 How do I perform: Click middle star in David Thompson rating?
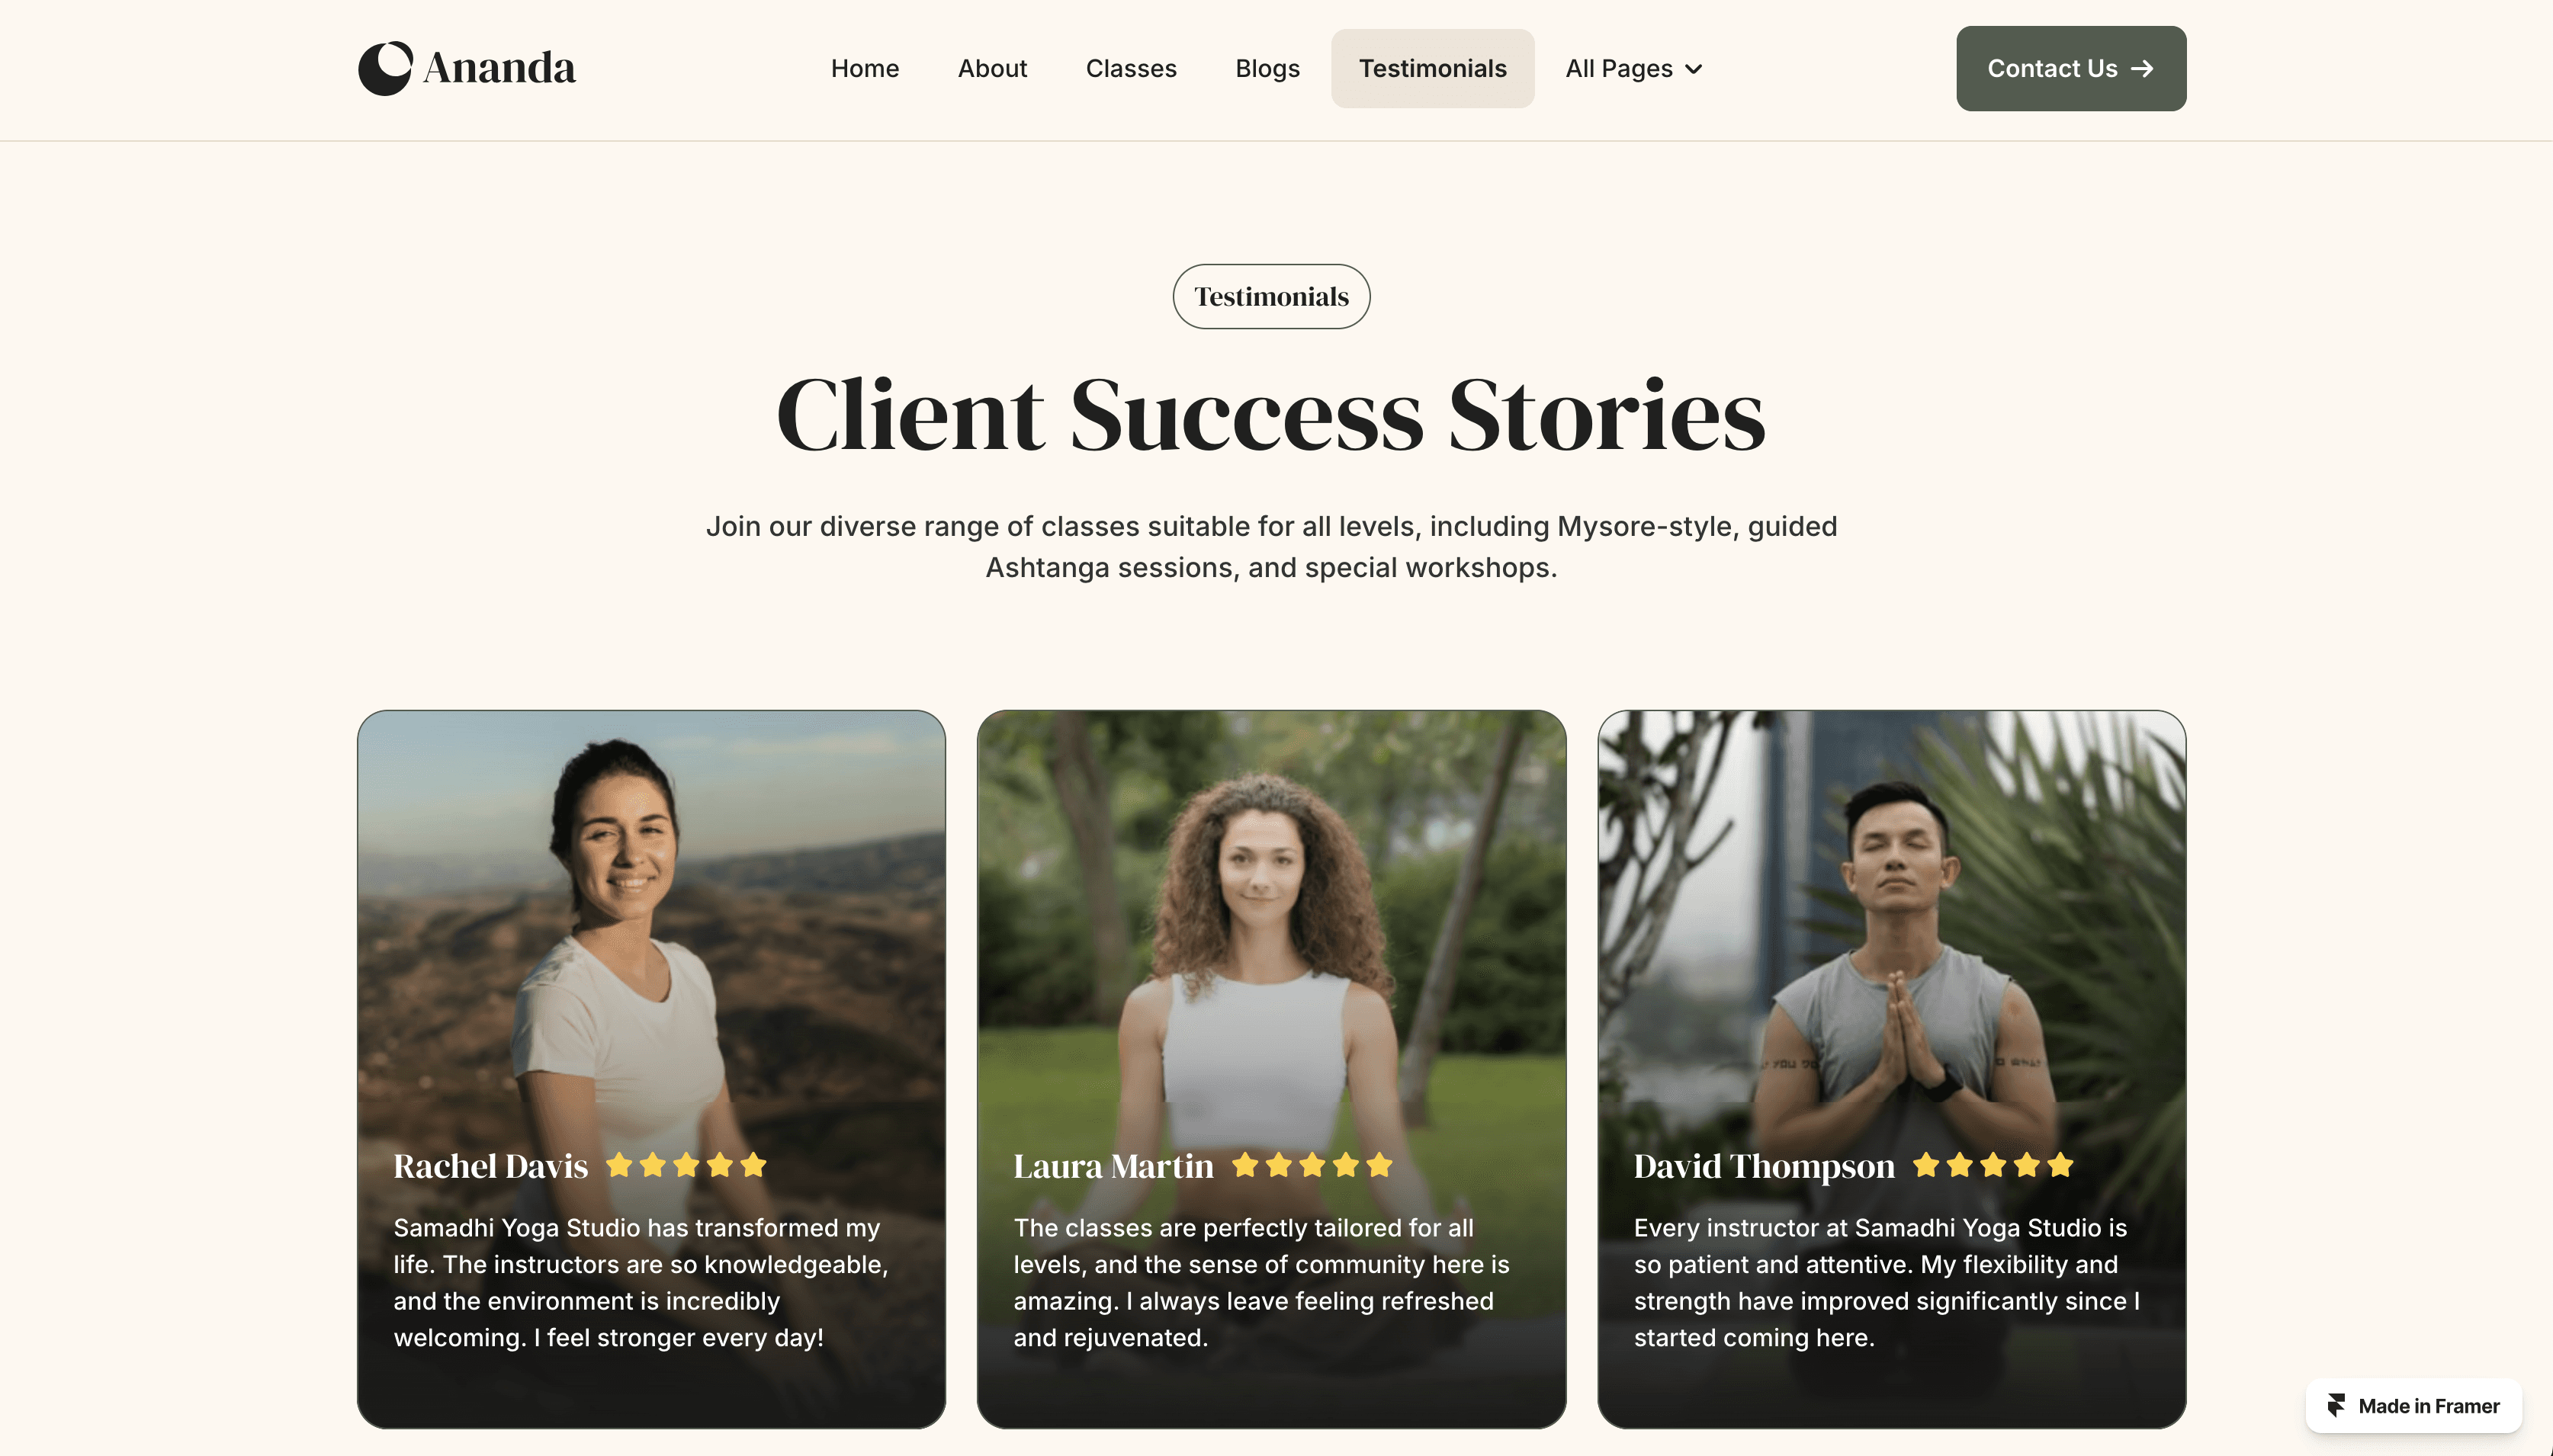click(x=1993, y=1165)
